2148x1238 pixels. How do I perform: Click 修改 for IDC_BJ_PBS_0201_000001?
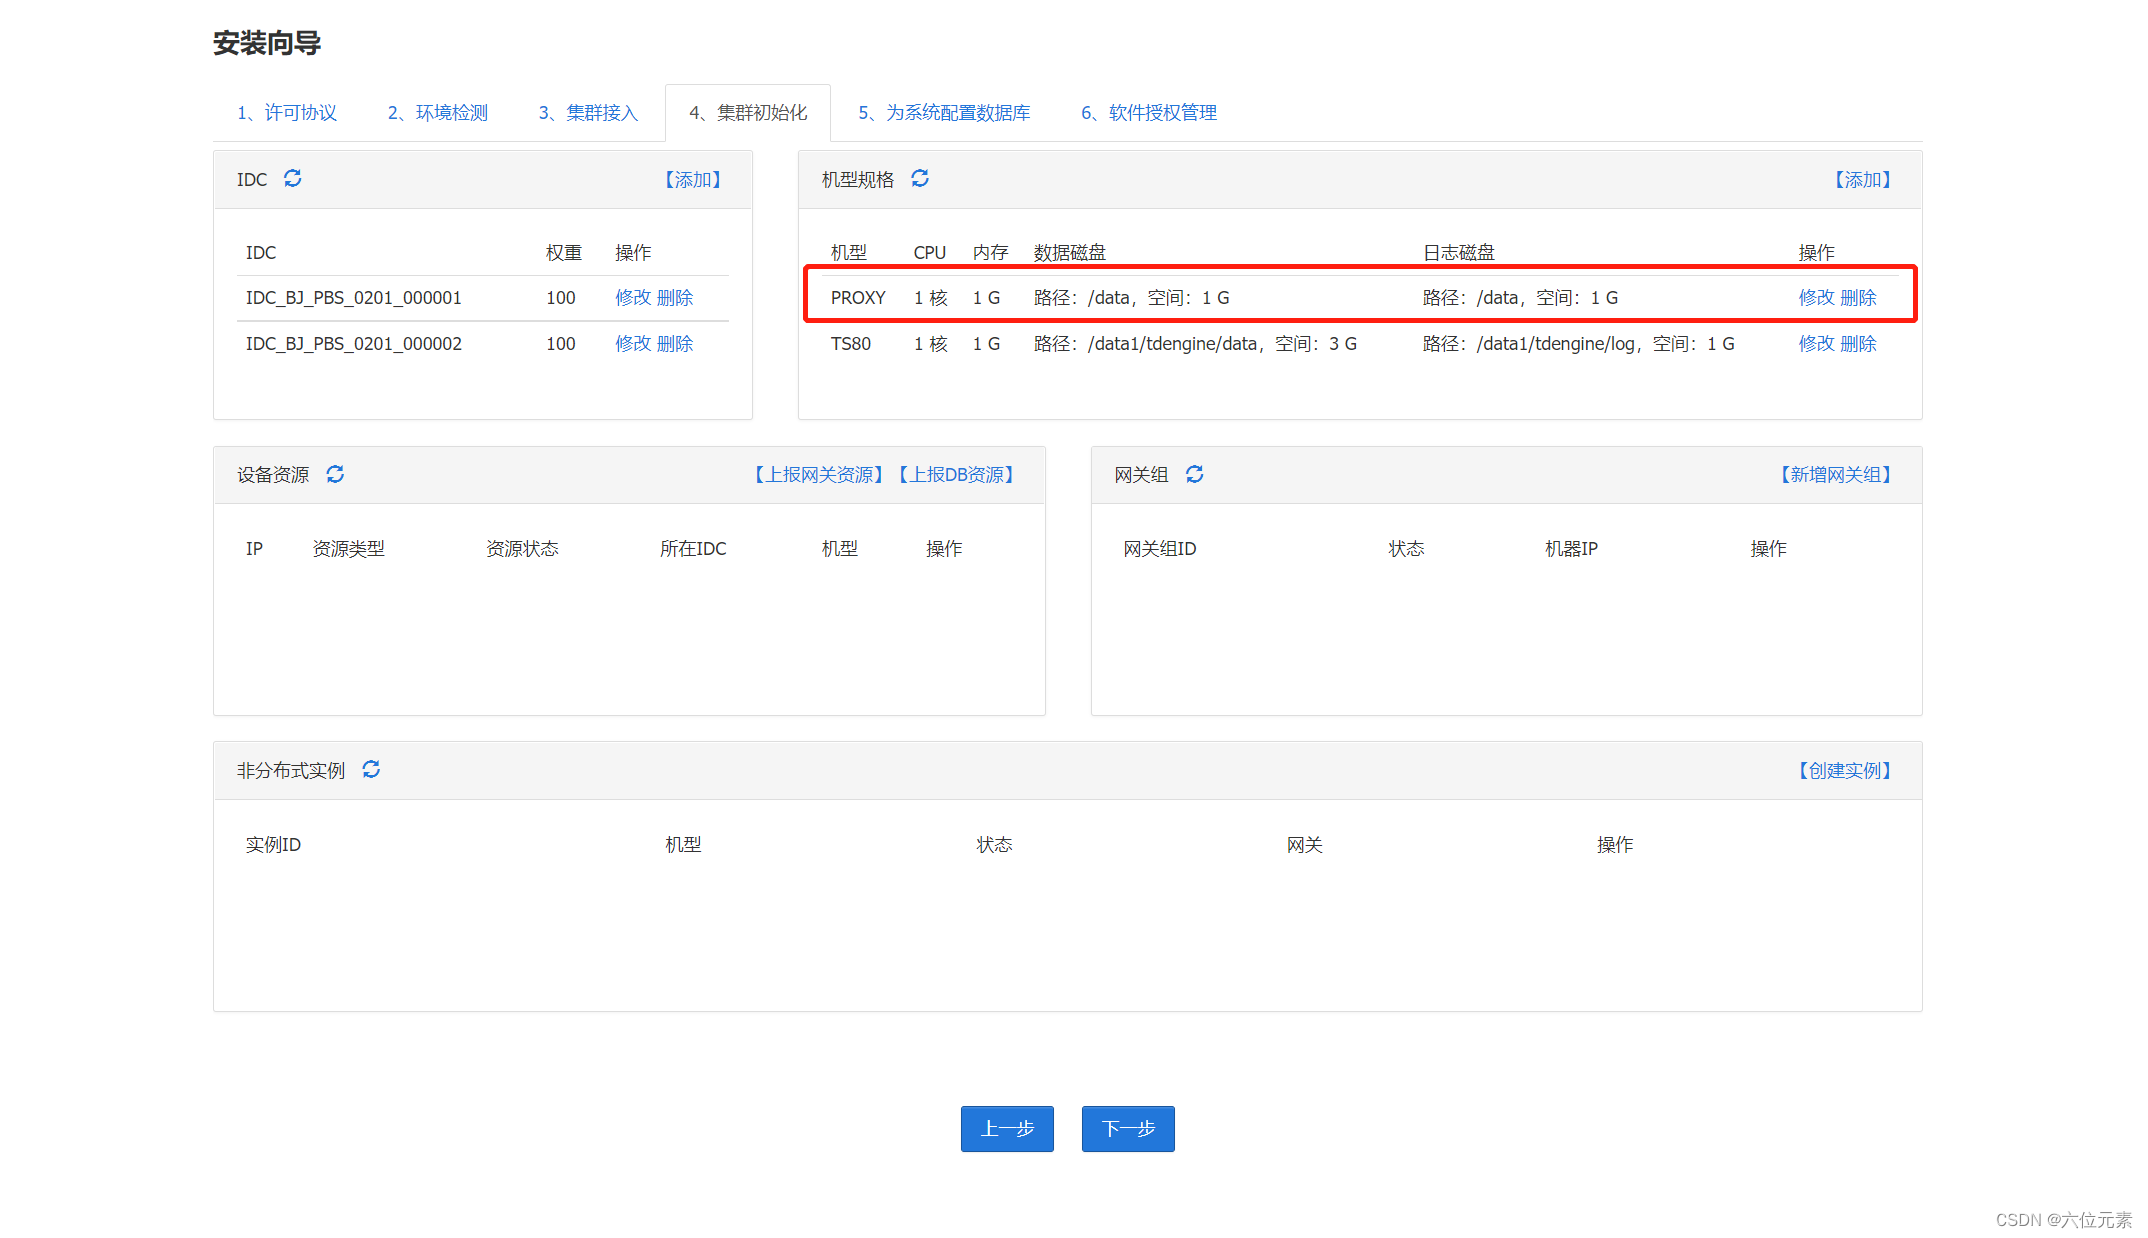coord(633,298)
